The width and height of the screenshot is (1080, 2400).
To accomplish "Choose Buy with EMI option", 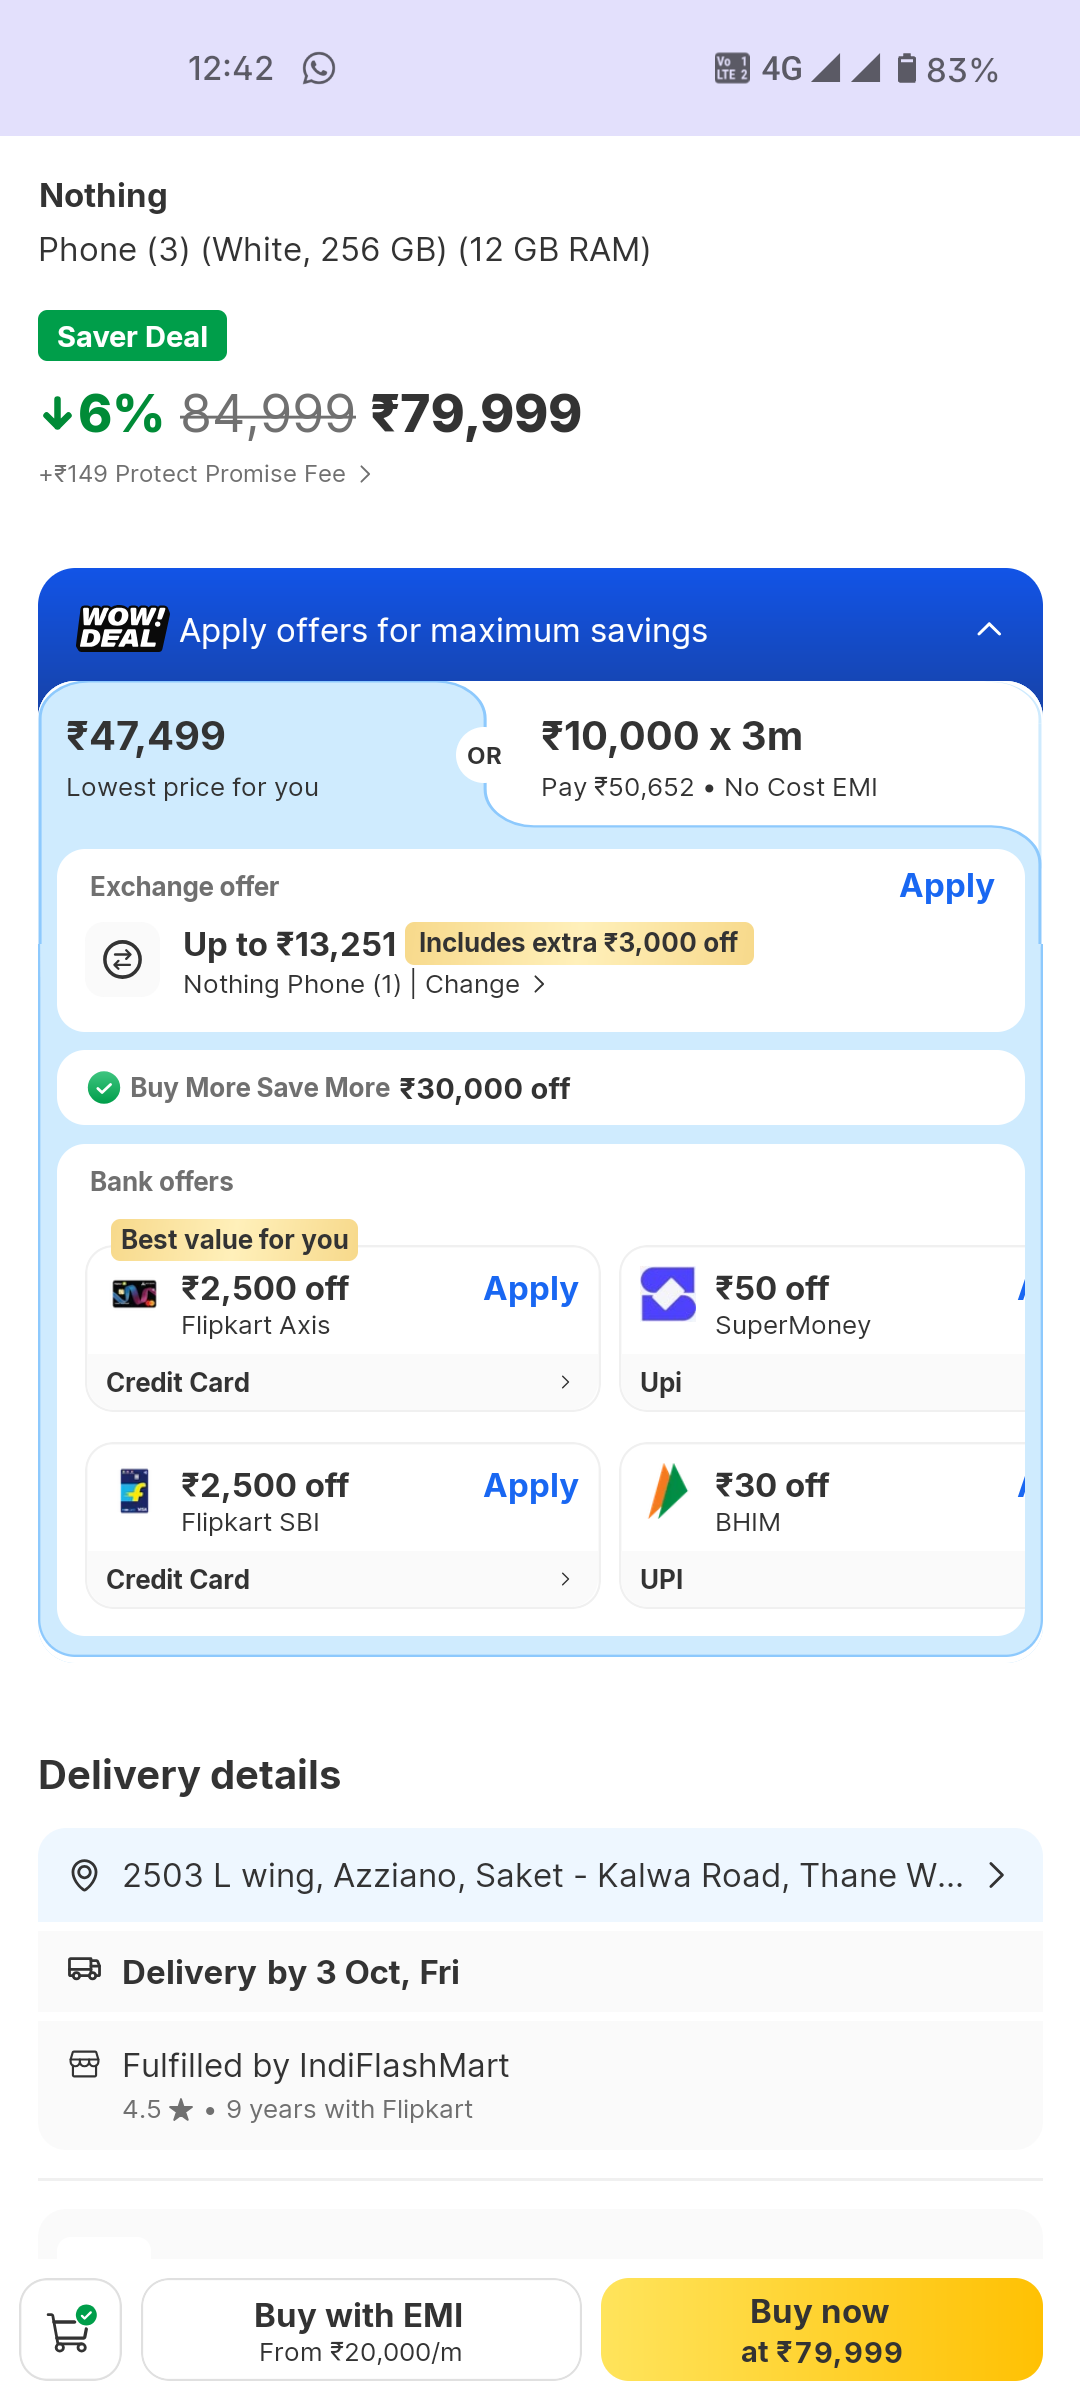I will [x=361, y=2330].
